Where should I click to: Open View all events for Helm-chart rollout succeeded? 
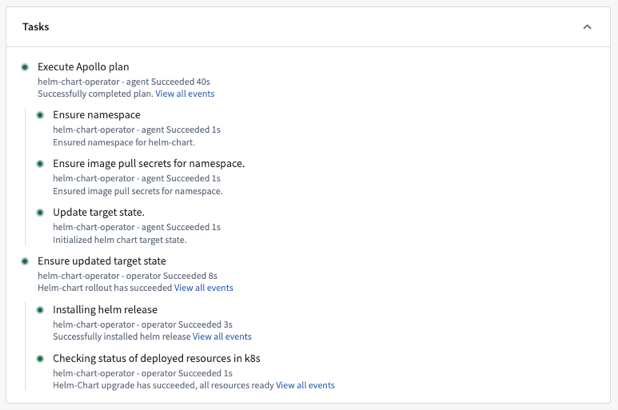coord(203,288)
